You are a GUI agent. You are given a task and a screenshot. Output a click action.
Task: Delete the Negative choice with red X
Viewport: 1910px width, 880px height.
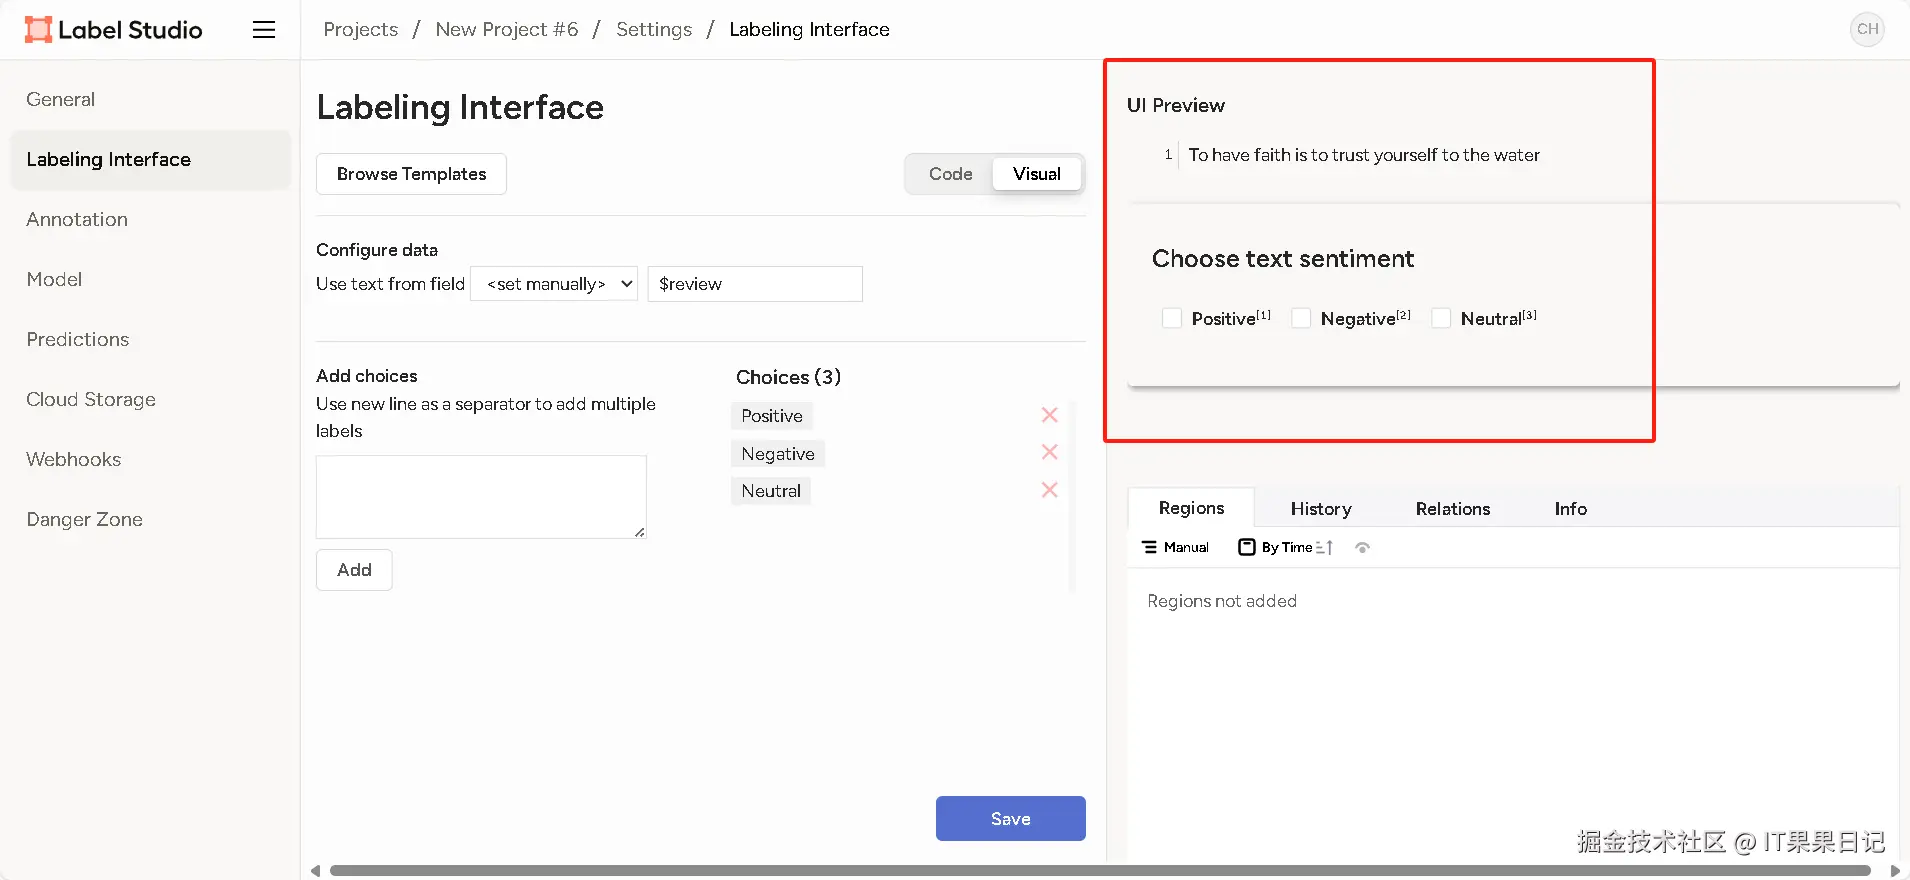click(x=1049, y=452)
